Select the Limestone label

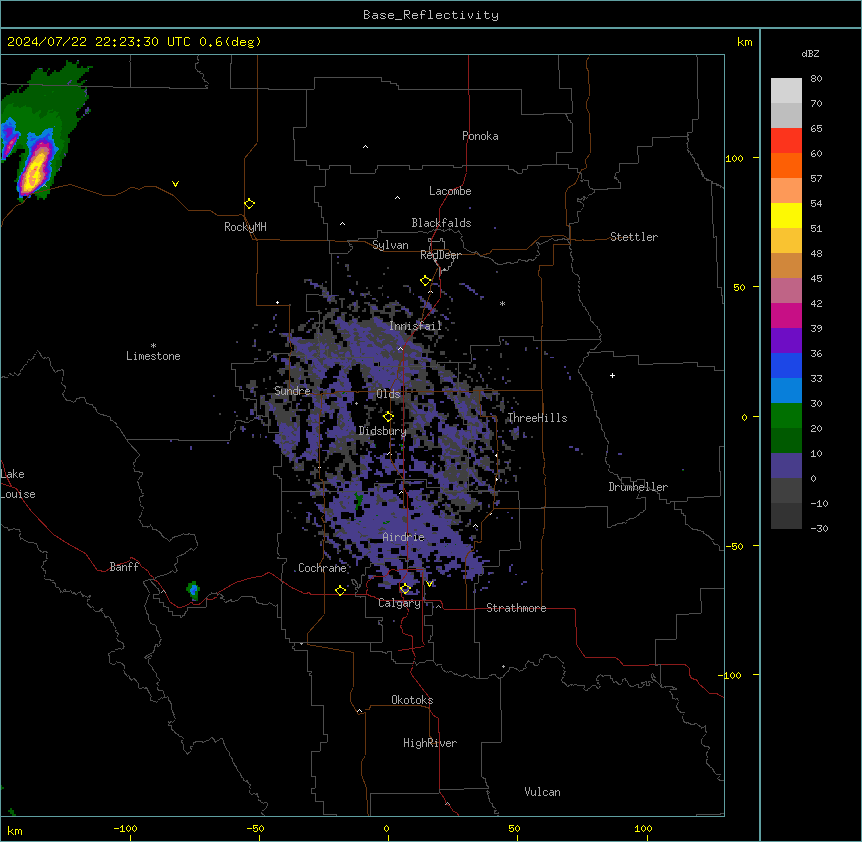[x=153, y=356]
